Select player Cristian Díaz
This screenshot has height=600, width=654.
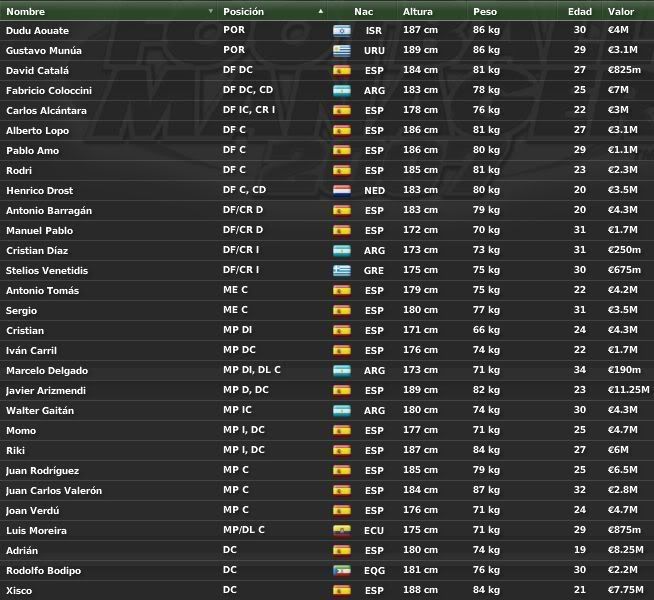[37, 251]
